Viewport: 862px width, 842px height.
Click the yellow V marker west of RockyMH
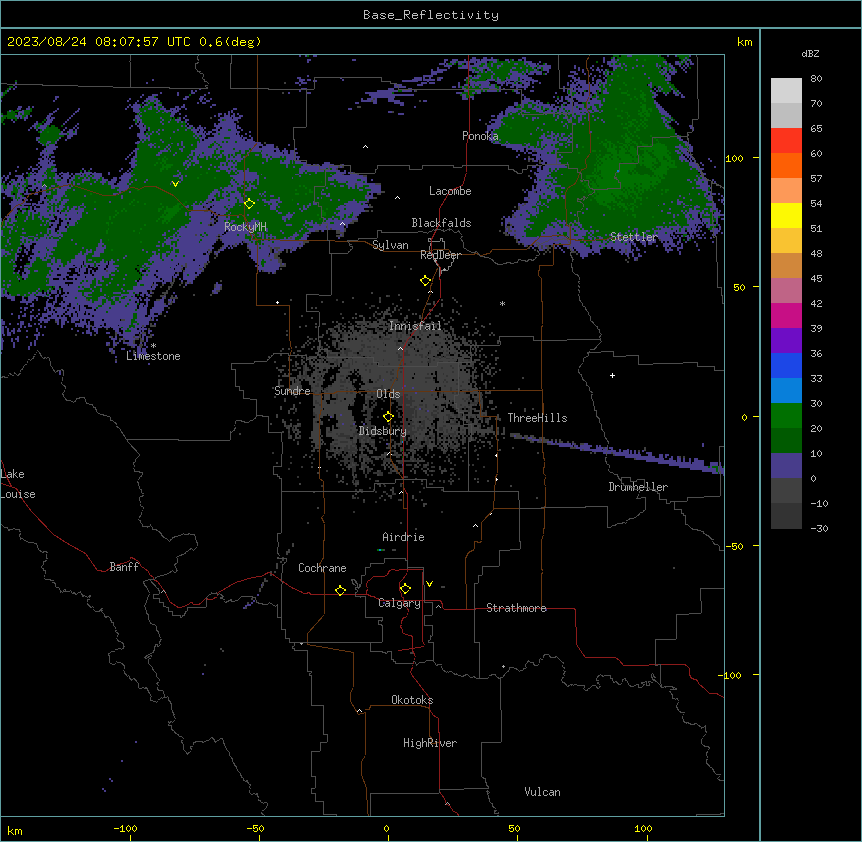click(x=175, y=184)
